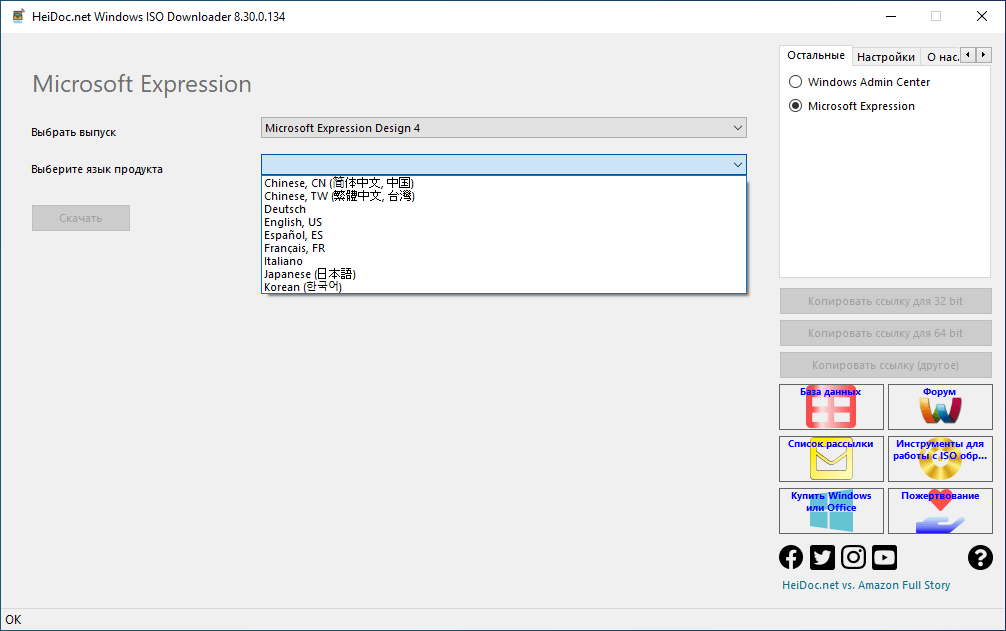Expand the Выбрать выпуск edition dropdown
1006x631 pixels.
[x=504, y=128]
